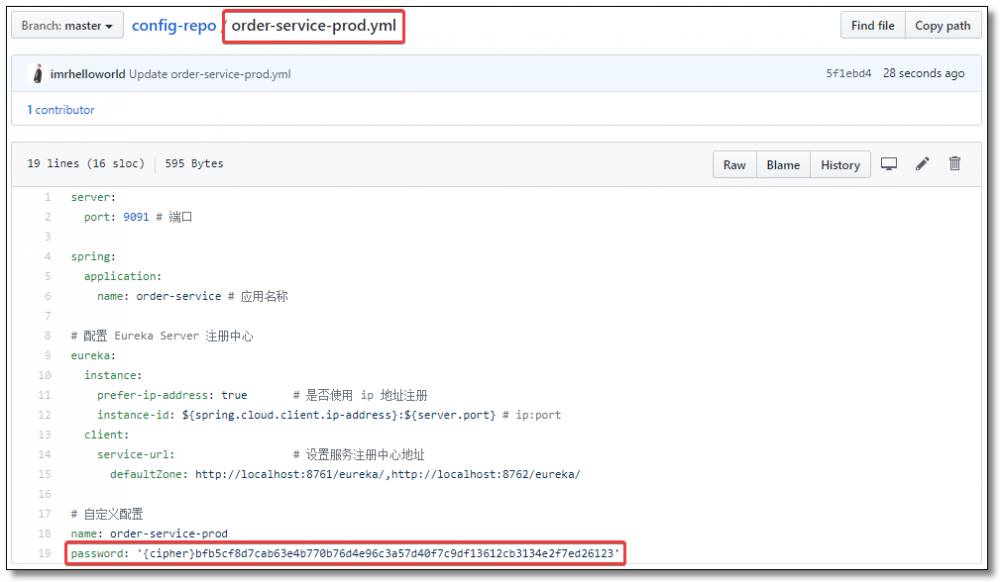Click the 'instance:' key text

(x=113, y=375)
